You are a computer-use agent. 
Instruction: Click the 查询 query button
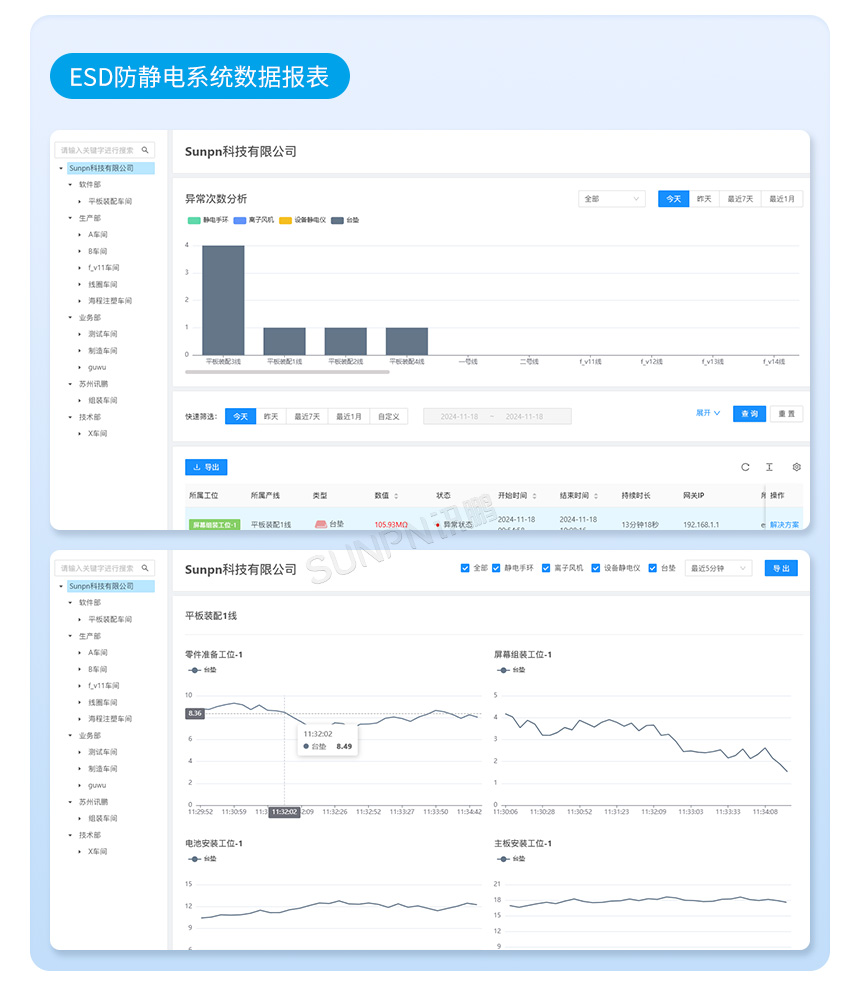748,413
